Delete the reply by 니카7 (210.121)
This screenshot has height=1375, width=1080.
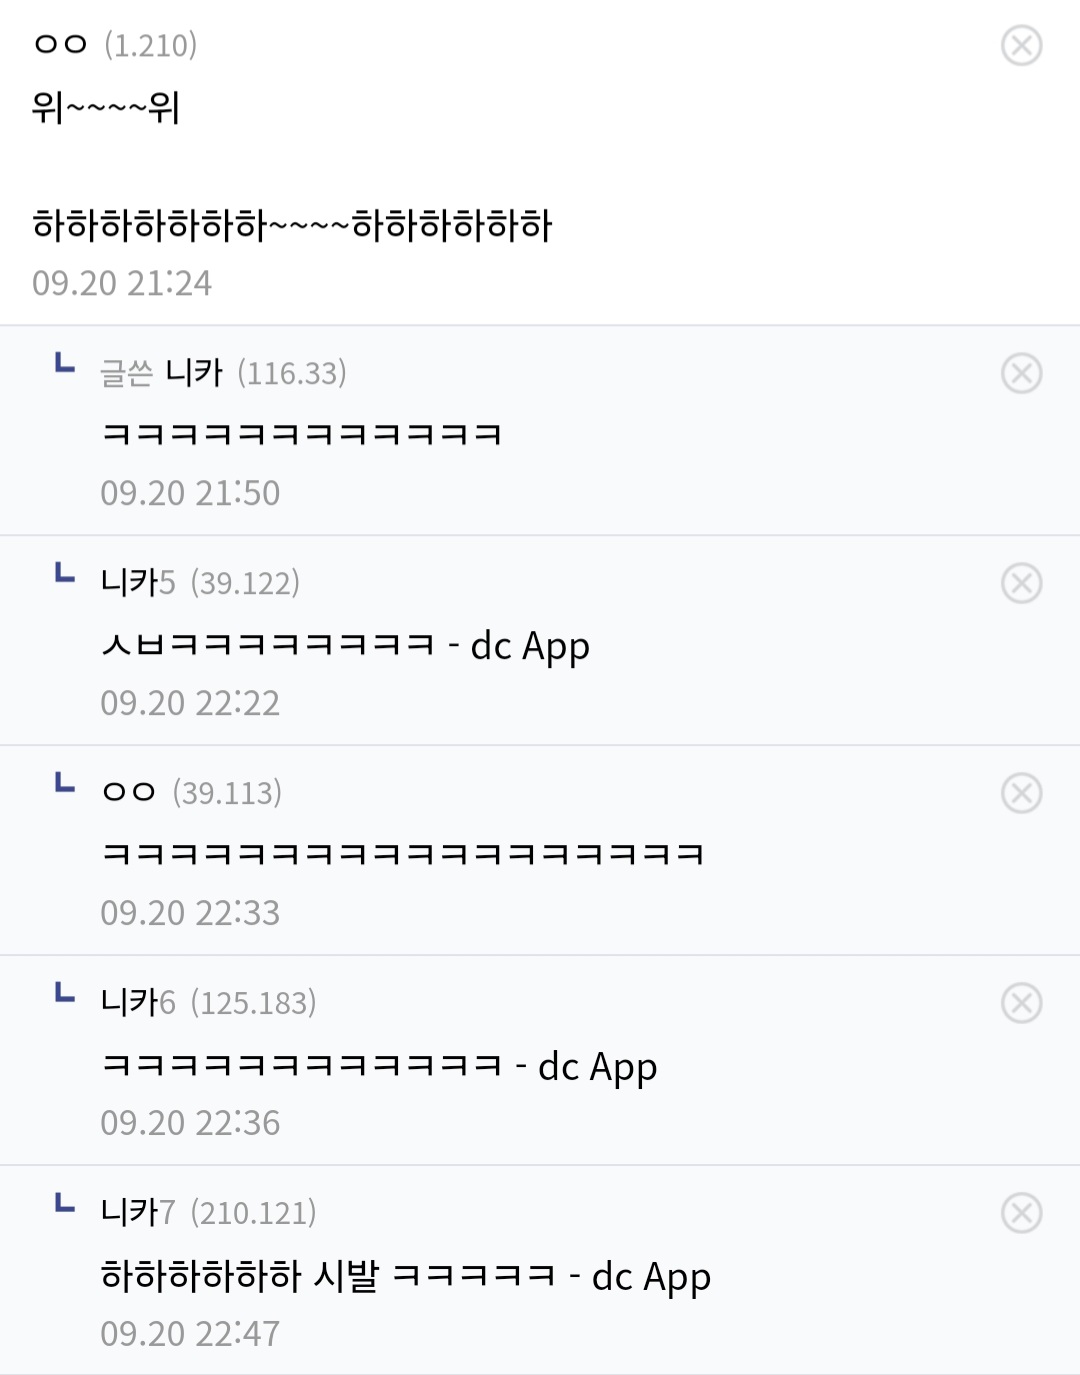pyautogui.click(x=1021, y=1213)
